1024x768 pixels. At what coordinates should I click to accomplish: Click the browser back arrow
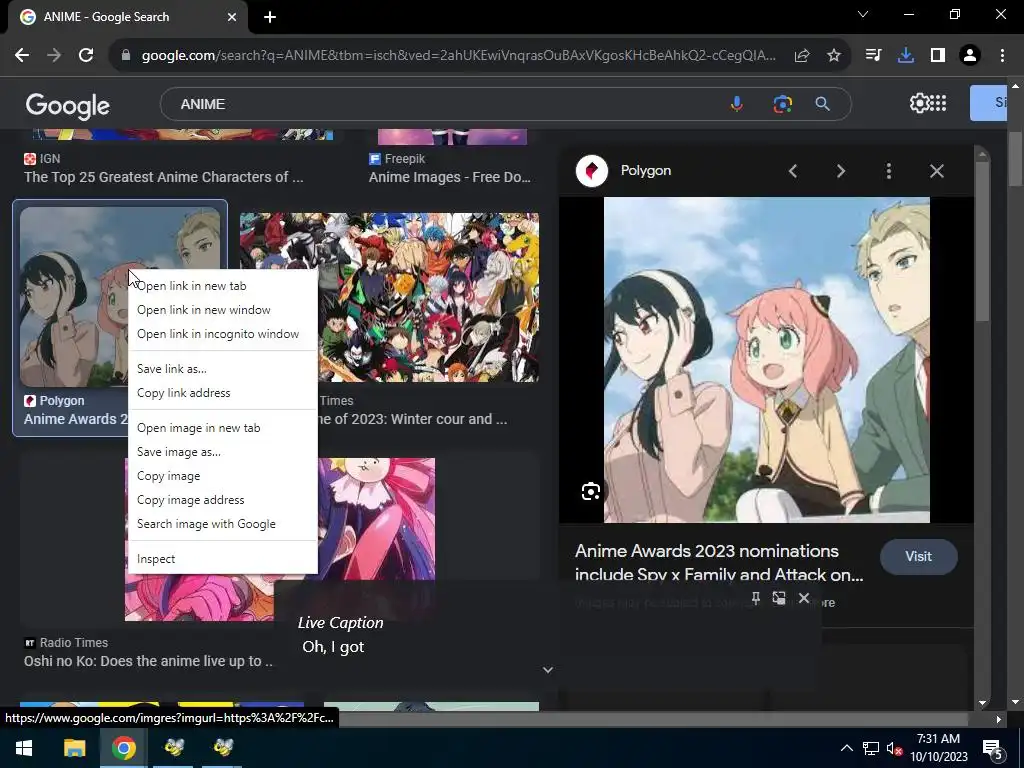22,56
